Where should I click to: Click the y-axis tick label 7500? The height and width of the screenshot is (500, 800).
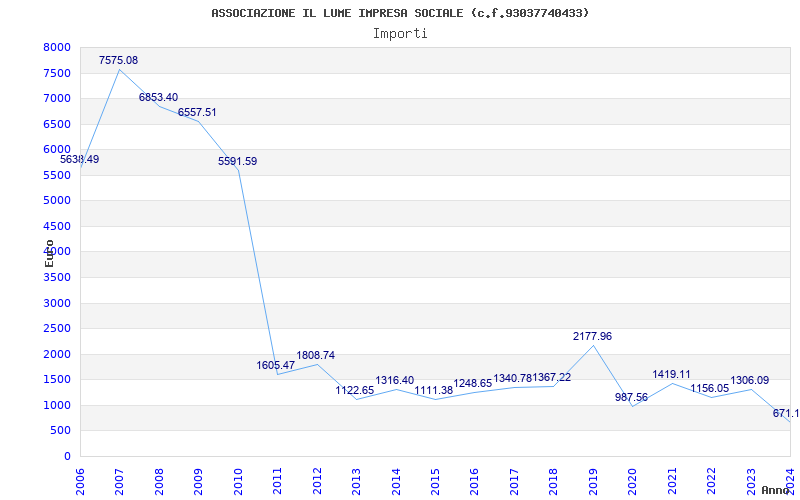pos(58,73)
